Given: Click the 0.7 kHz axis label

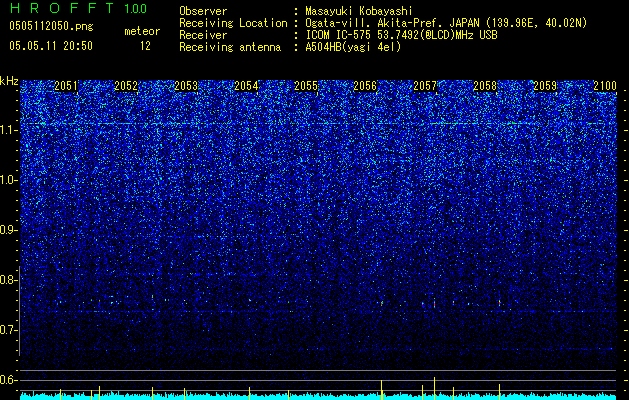Looking at the screenshot, I should [x=9, y=330].
